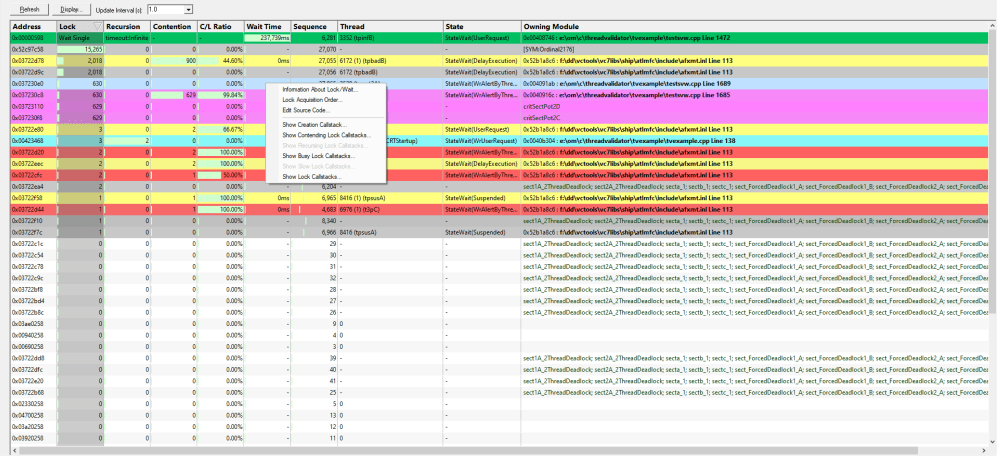Sort by the Address column header

click(34, 27)
